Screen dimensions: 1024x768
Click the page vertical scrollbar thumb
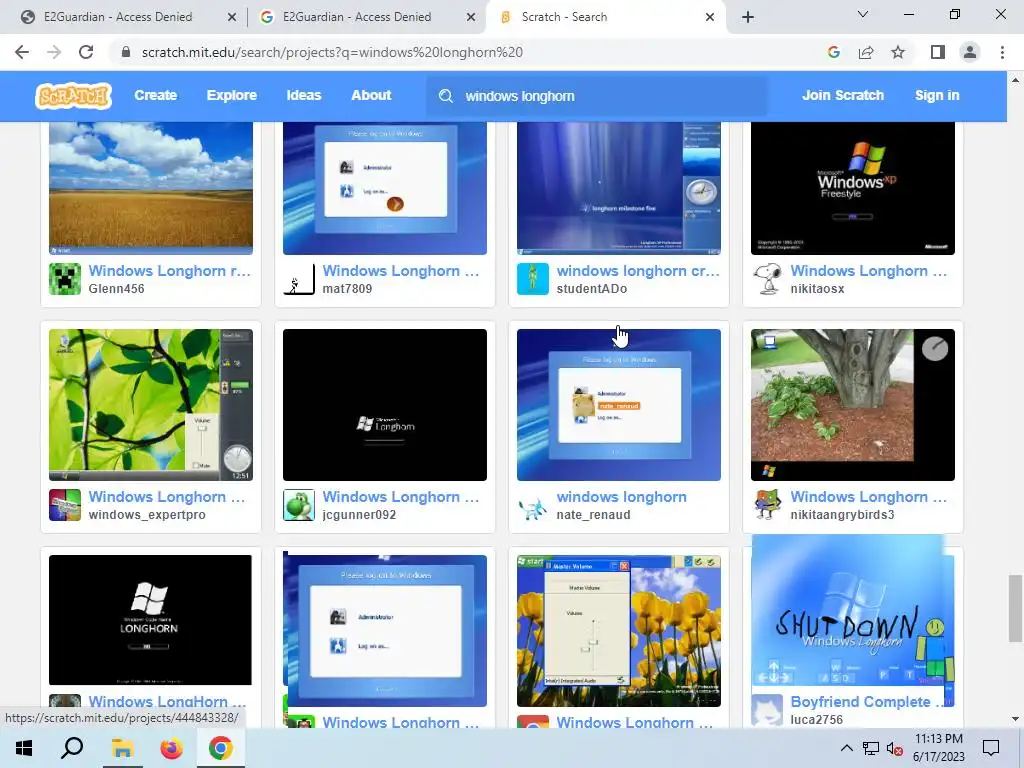tap(1015, 609)
